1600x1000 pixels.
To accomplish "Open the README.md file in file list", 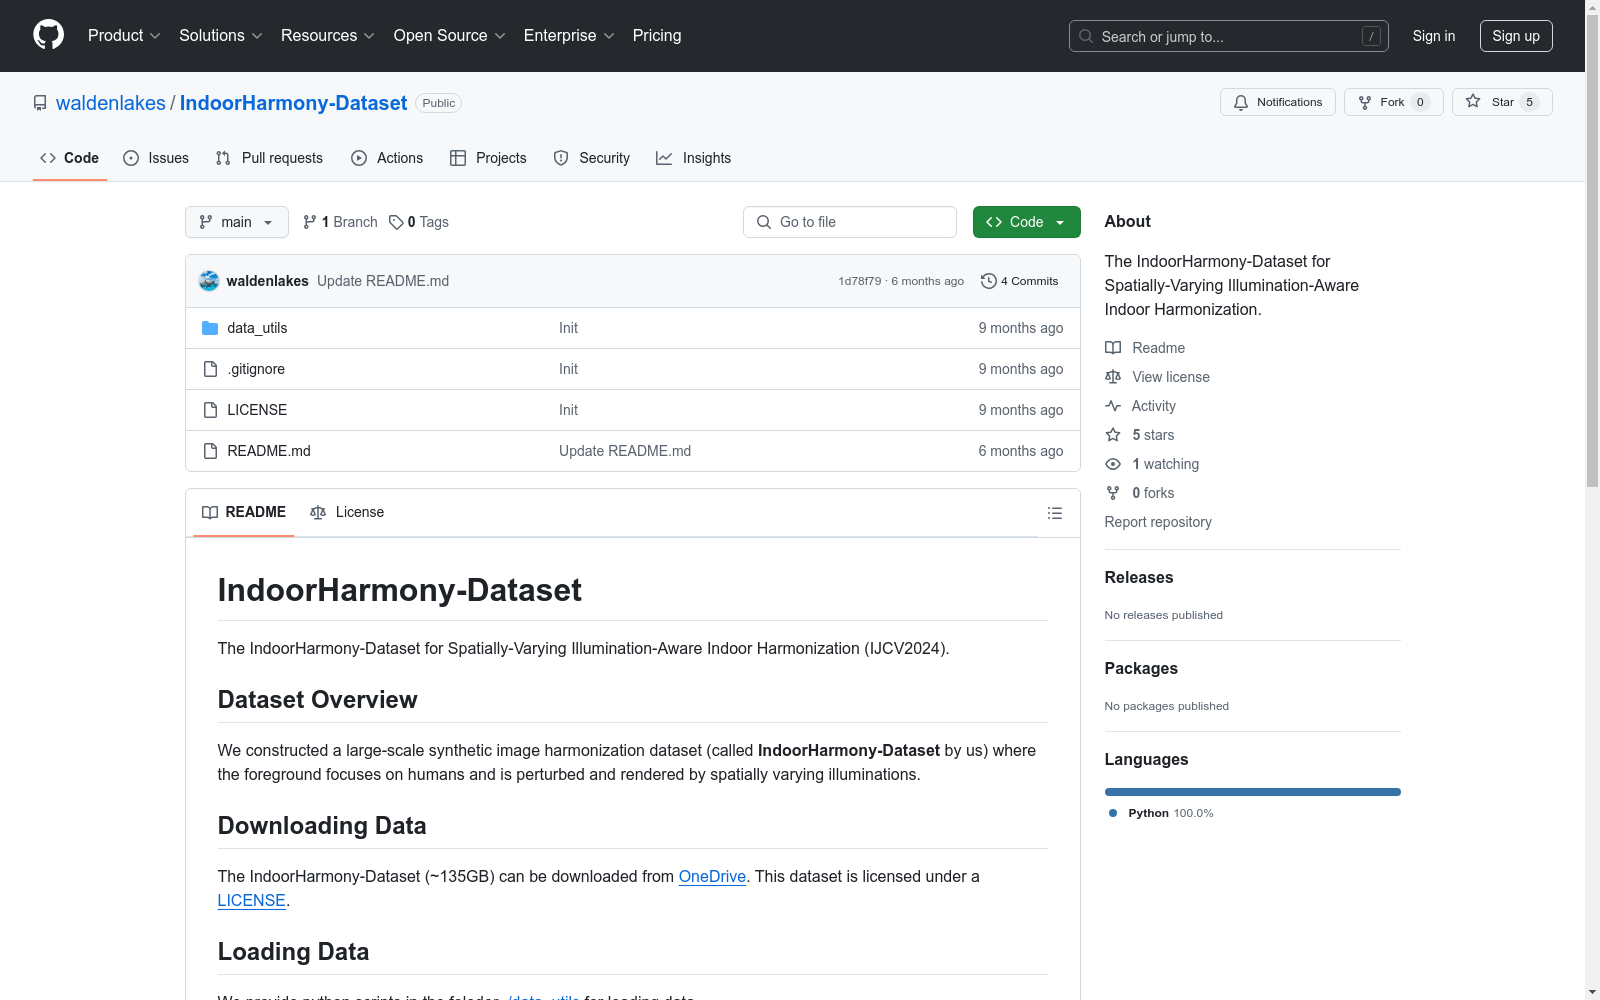I will [x=269, y=451].
